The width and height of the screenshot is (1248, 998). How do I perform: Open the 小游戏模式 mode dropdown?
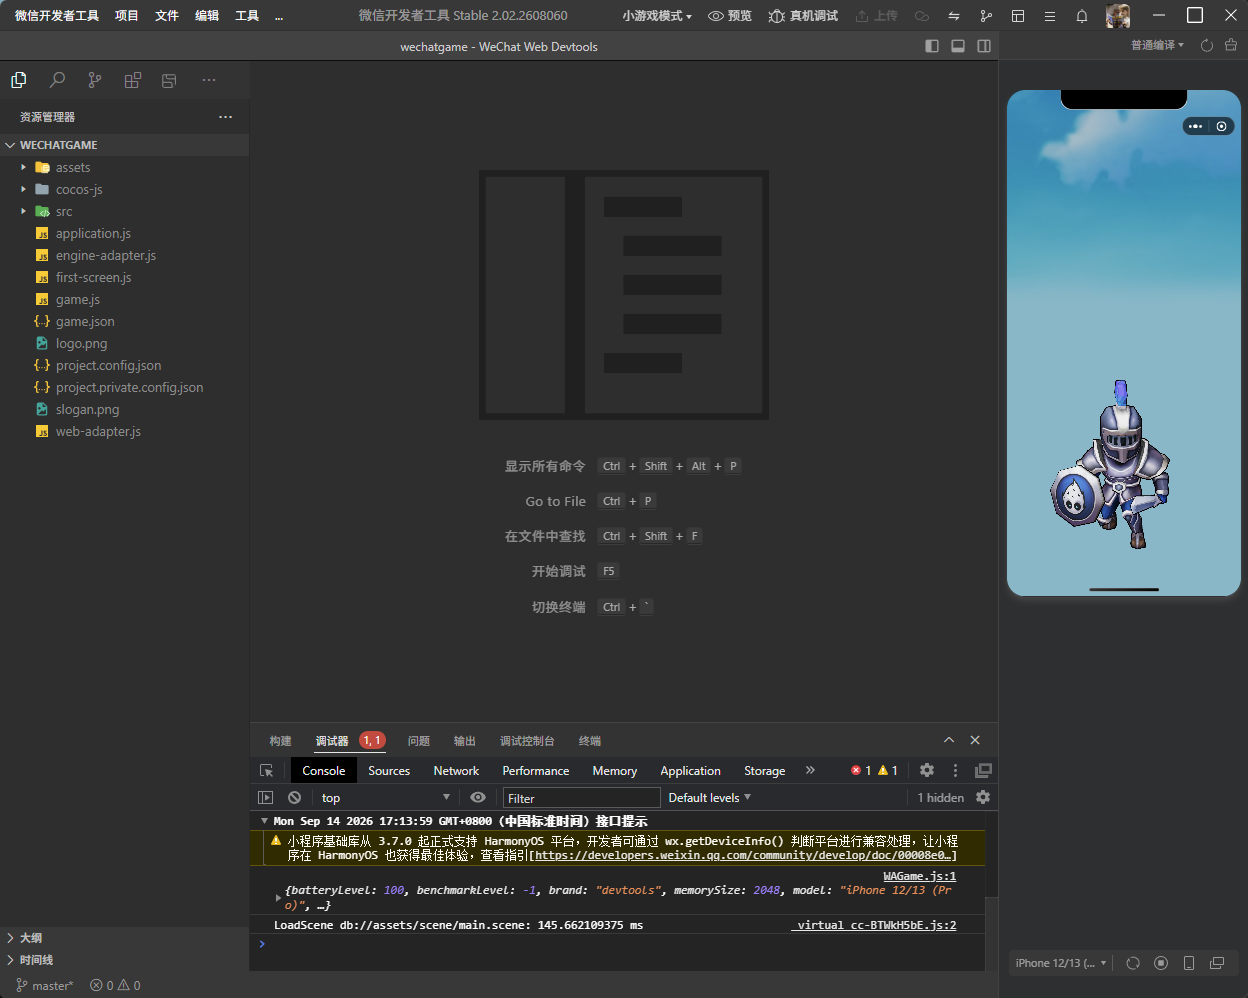pyautogui.click(x=656, y=16)
